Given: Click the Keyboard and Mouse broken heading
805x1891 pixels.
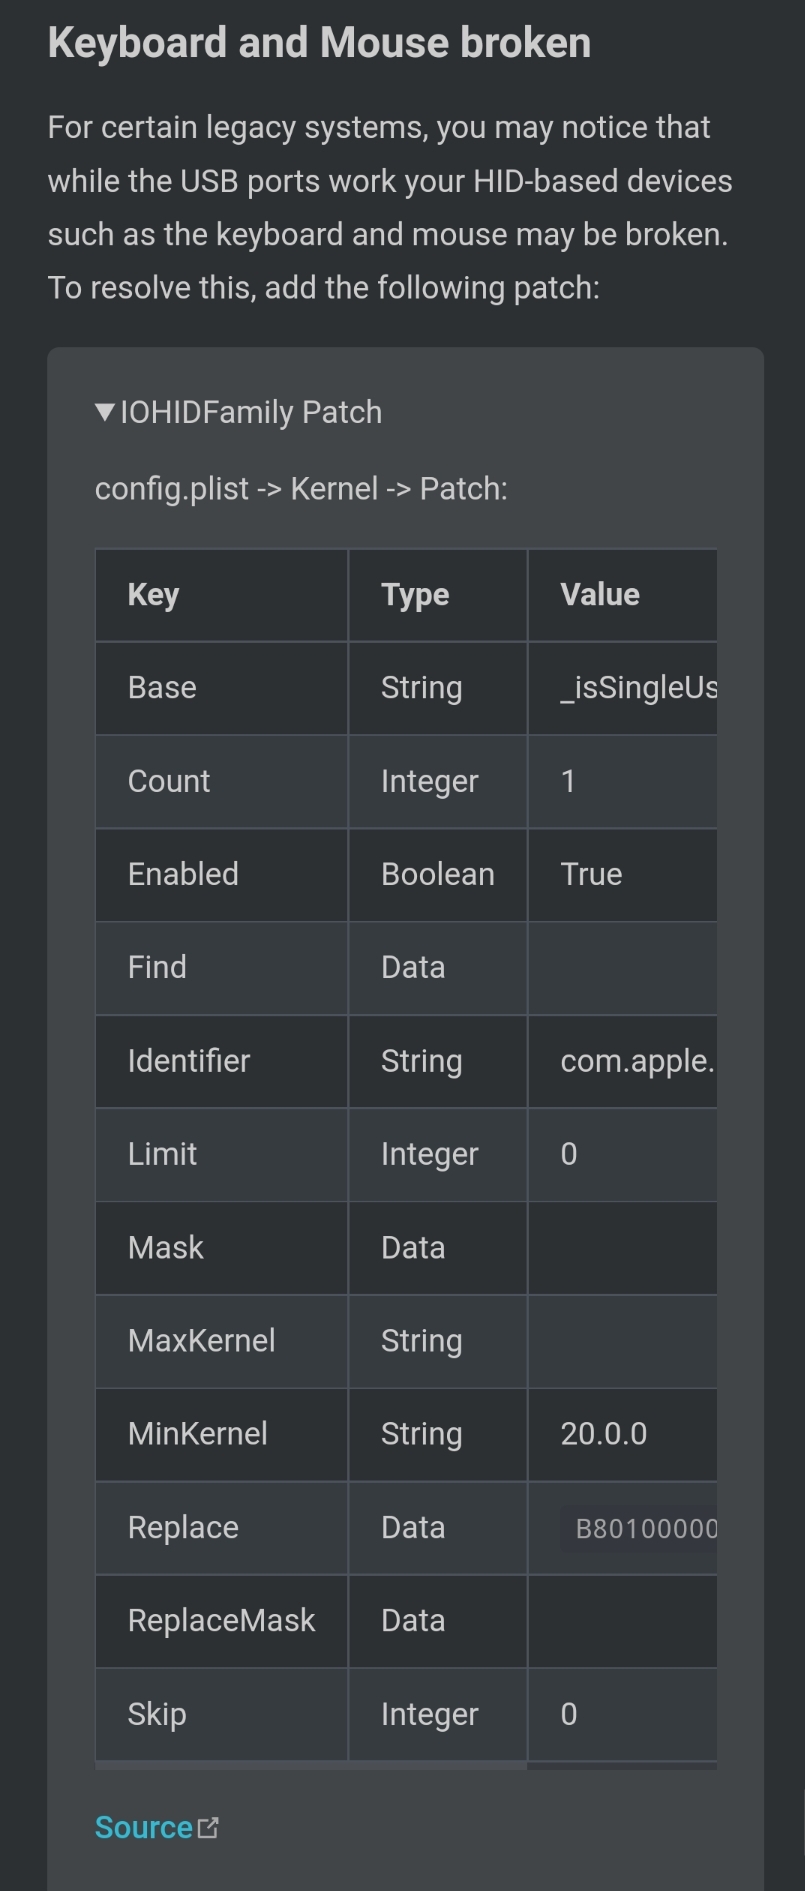Looking at the screenshot, I should pos(319,43).
